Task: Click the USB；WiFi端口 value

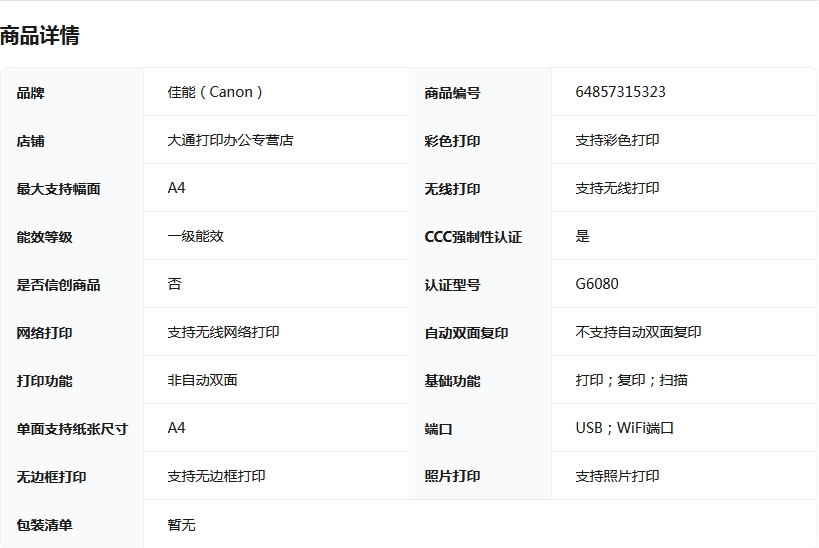Action: (x=625, y=428)
